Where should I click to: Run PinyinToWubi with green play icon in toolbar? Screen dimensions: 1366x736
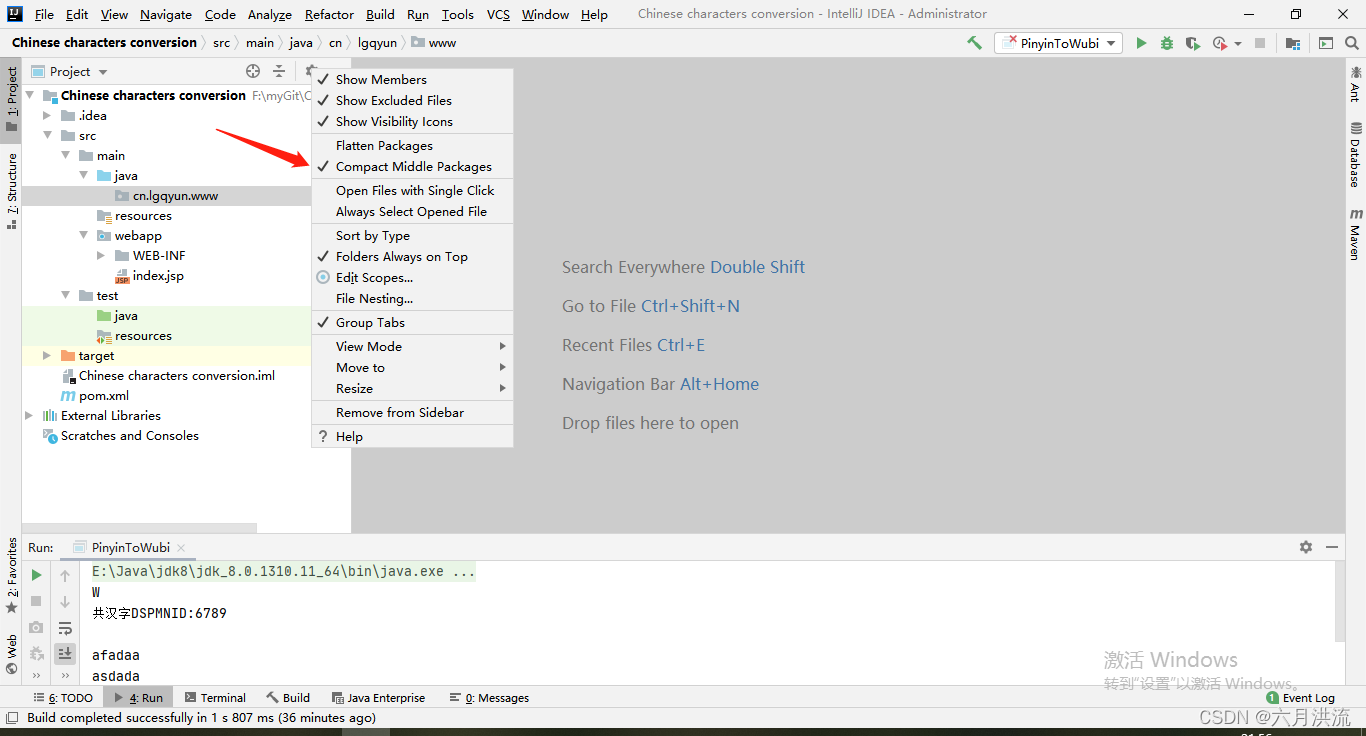[x=1141, y=43]
